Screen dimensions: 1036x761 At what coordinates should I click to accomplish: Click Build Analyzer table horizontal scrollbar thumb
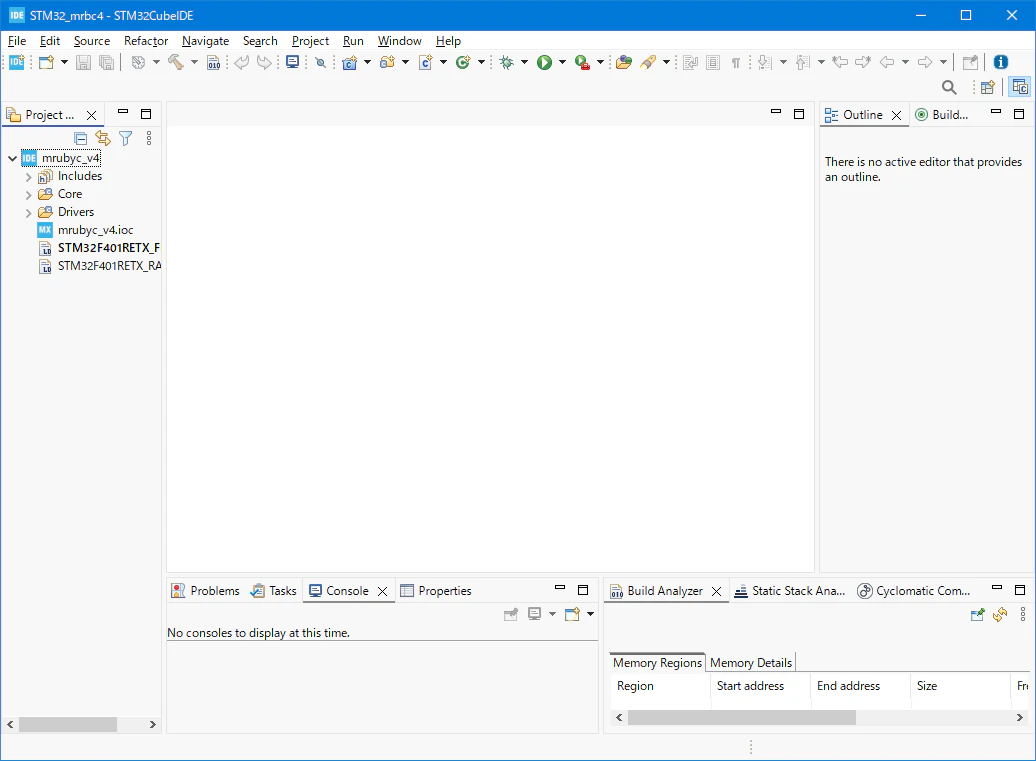pos(741,717)
